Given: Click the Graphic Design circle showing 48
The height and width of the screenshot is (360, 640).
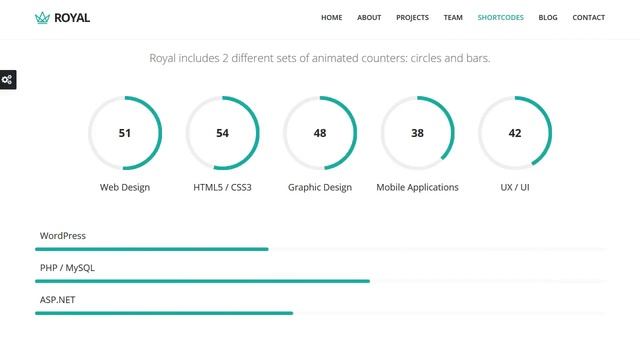Looking at the screenshot, I should pyautogui.click(x=320, y=133).
